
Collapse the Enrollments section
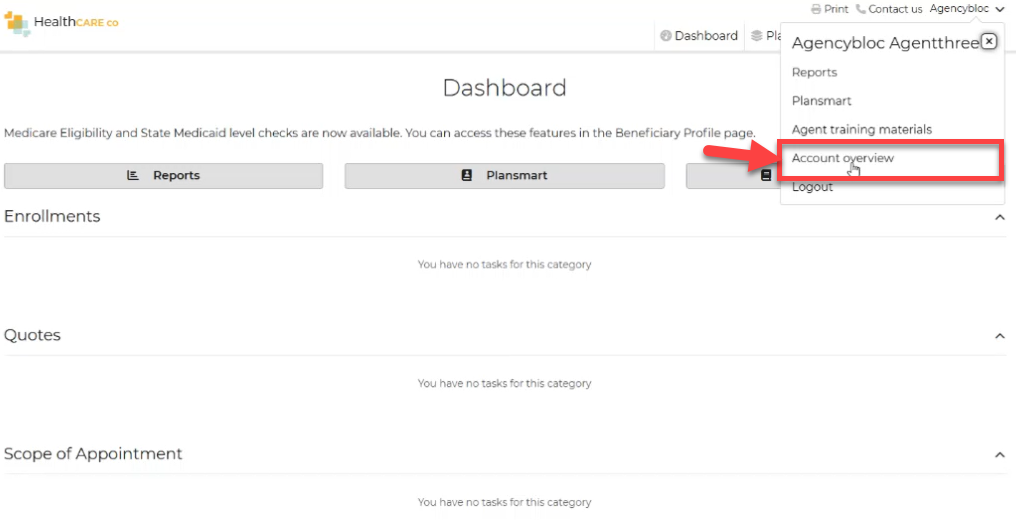tap(1000, 217)
